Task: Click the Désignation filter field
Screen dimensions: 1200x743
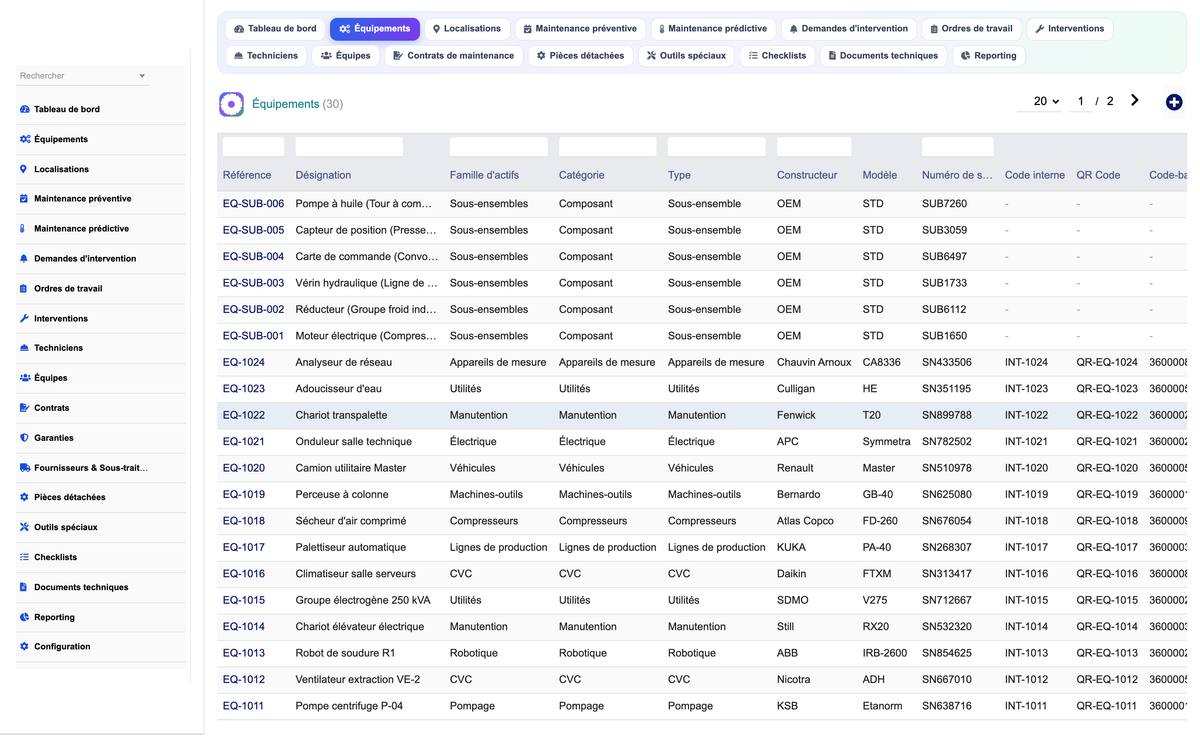Action: pyautogui.click(x=349, y=147)
